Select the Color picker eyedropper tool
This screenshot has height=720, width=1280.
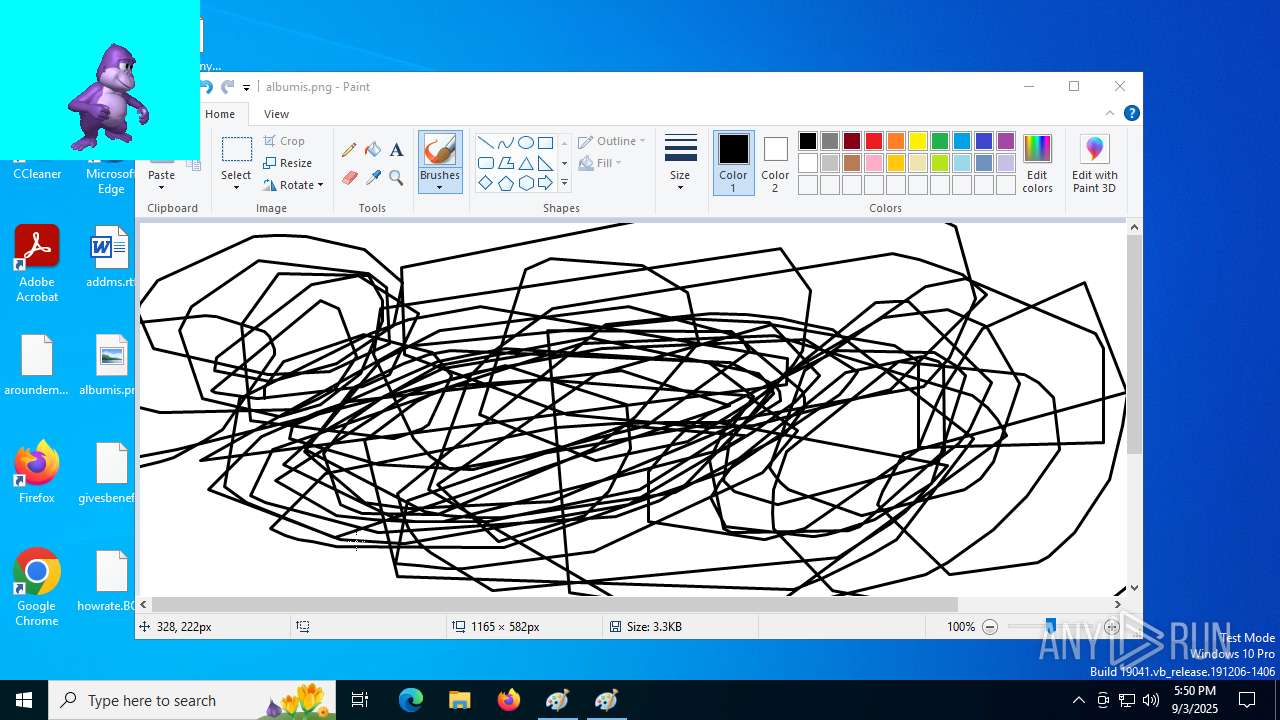(x=373, y=178)
